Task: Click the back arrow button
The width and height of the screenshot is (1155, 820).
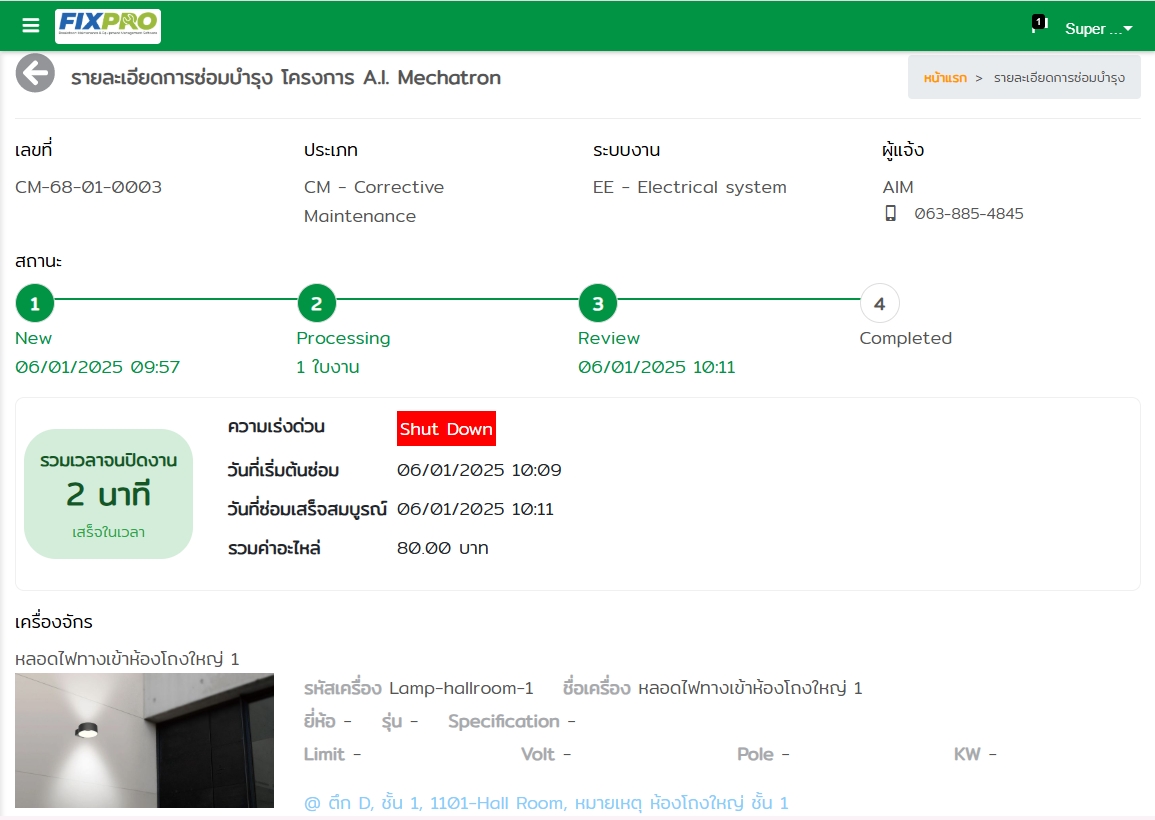Action: (x=35, y=73)
